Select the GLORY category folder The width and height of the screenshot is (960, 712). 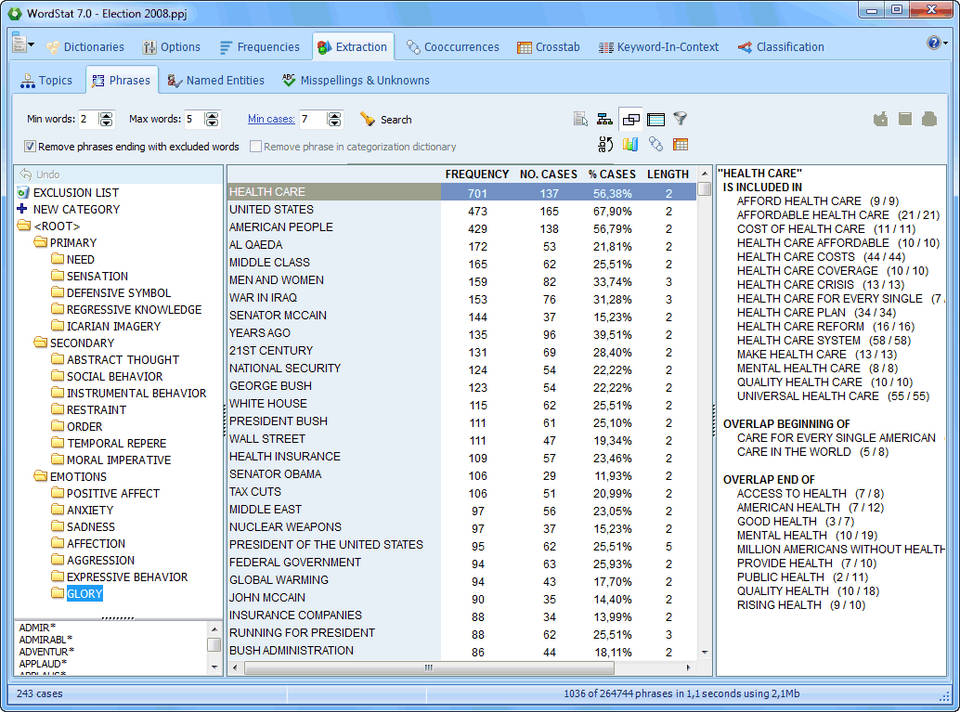84,594
